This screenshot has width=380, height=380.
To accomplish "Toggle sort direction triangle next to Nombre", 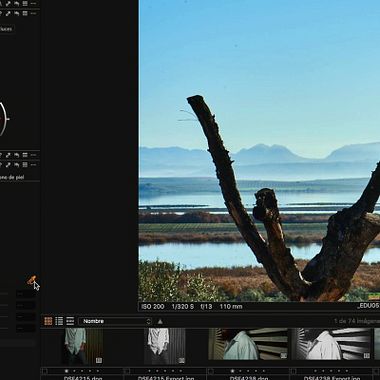I will 160,321.
